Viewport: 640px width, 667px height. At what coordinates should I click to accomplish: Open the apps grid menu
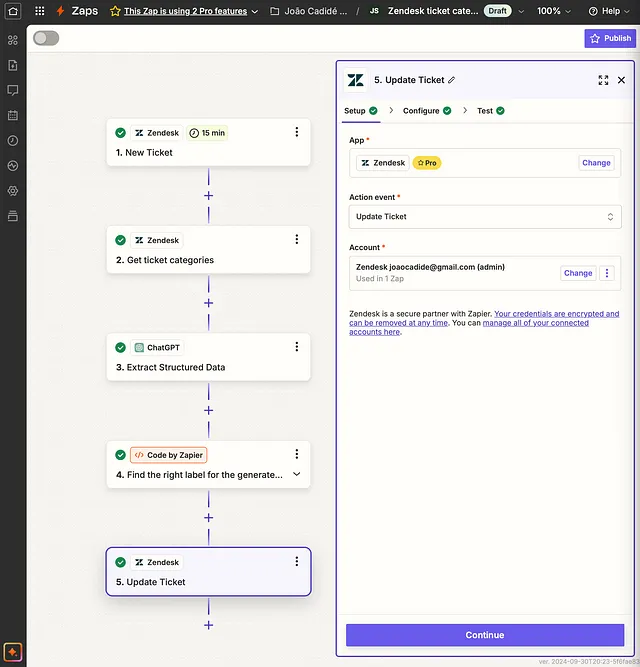point(40,11)
